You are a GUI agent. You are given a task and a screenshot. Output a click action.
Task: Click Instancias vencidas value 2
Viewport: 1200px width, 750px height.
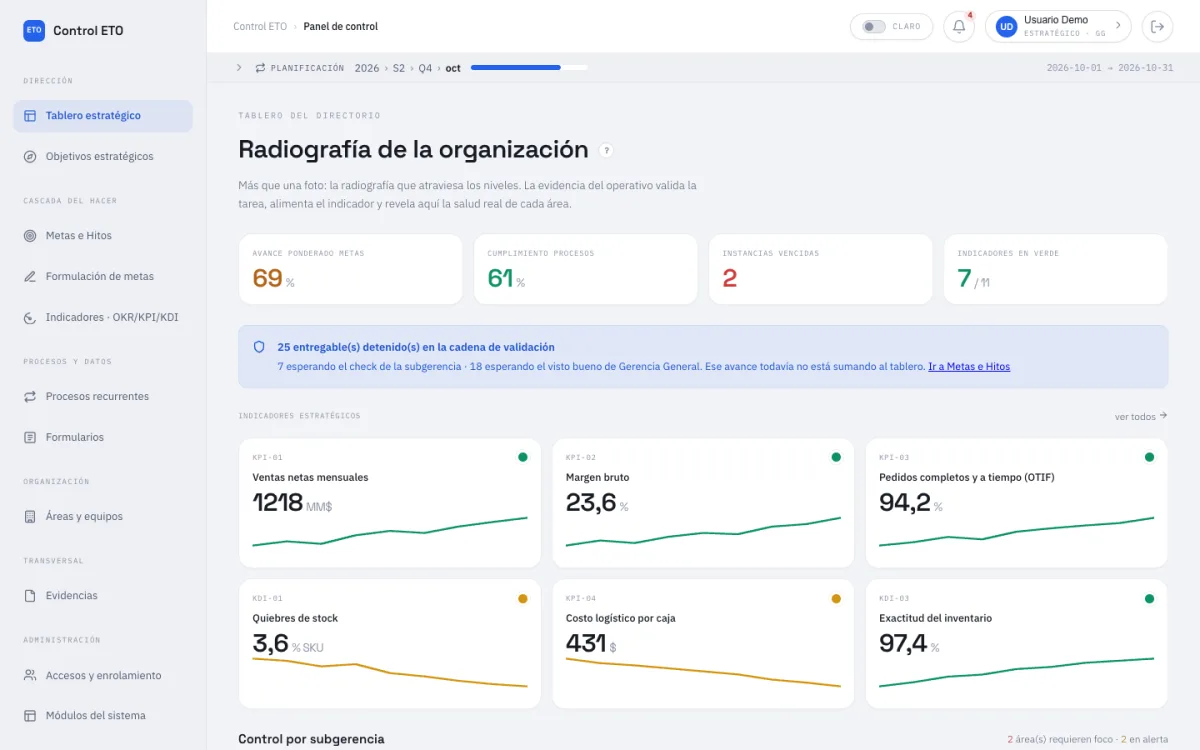730,279
